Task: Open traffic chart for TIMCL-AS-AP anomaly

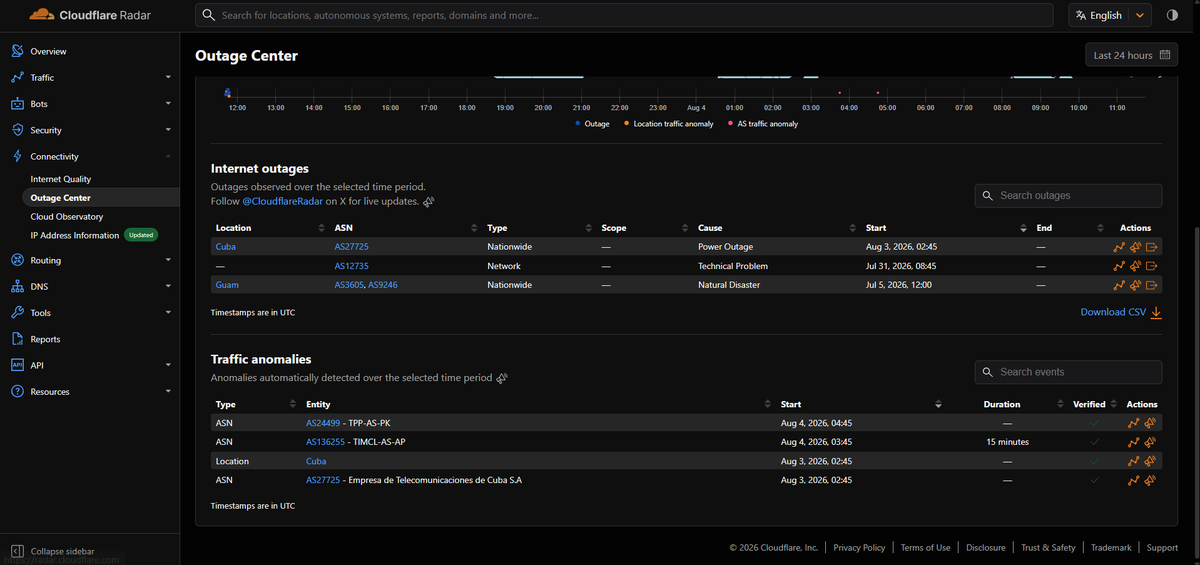Action: [1134, 442]
